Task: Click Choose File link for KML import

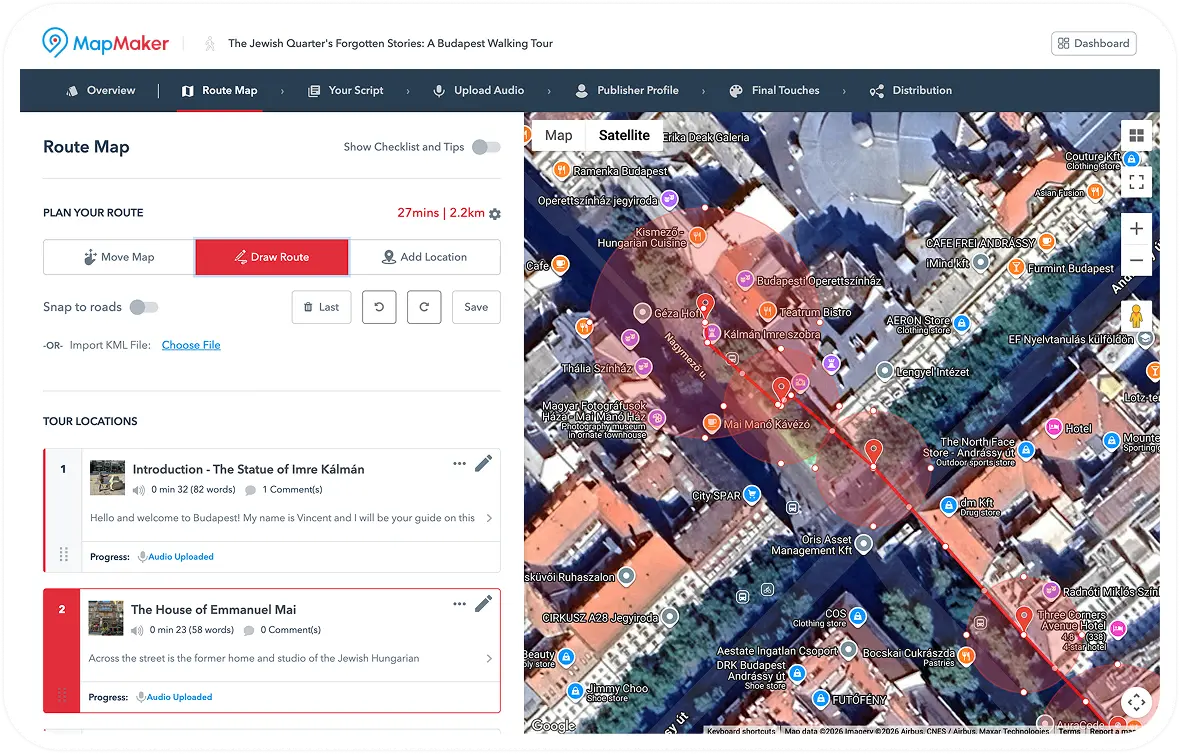Action: click(191, 345)
